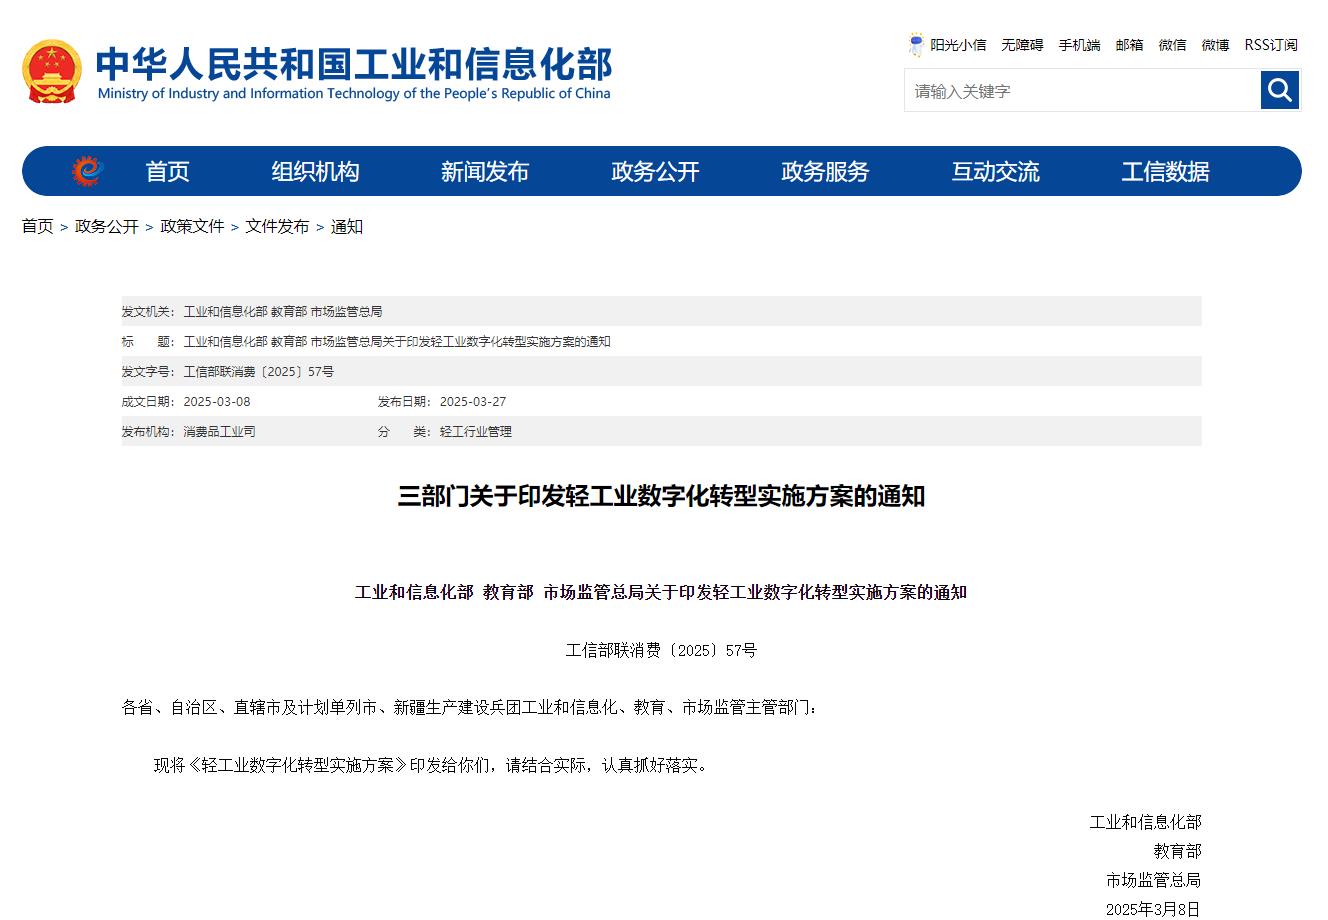The height and width of the screenshot is (920, 1328).
Task: Go to 首页 in the breadcrumb
Action: [x=38, y=226]
